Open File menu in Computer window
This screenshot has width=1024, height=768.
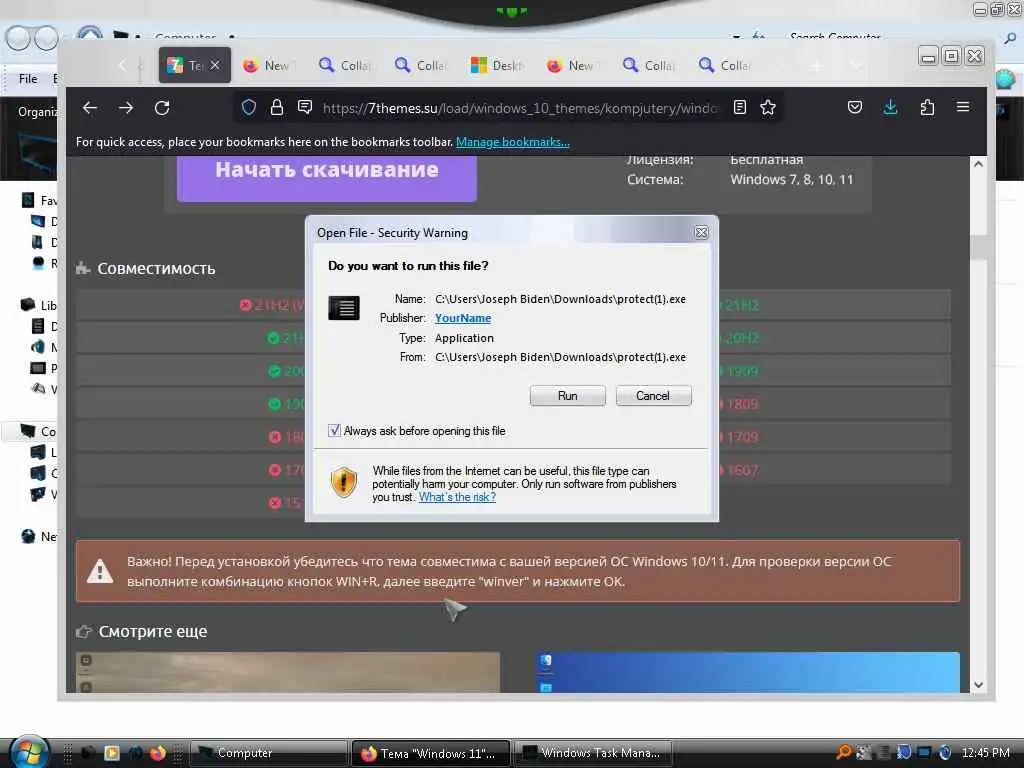click(28, 78)
